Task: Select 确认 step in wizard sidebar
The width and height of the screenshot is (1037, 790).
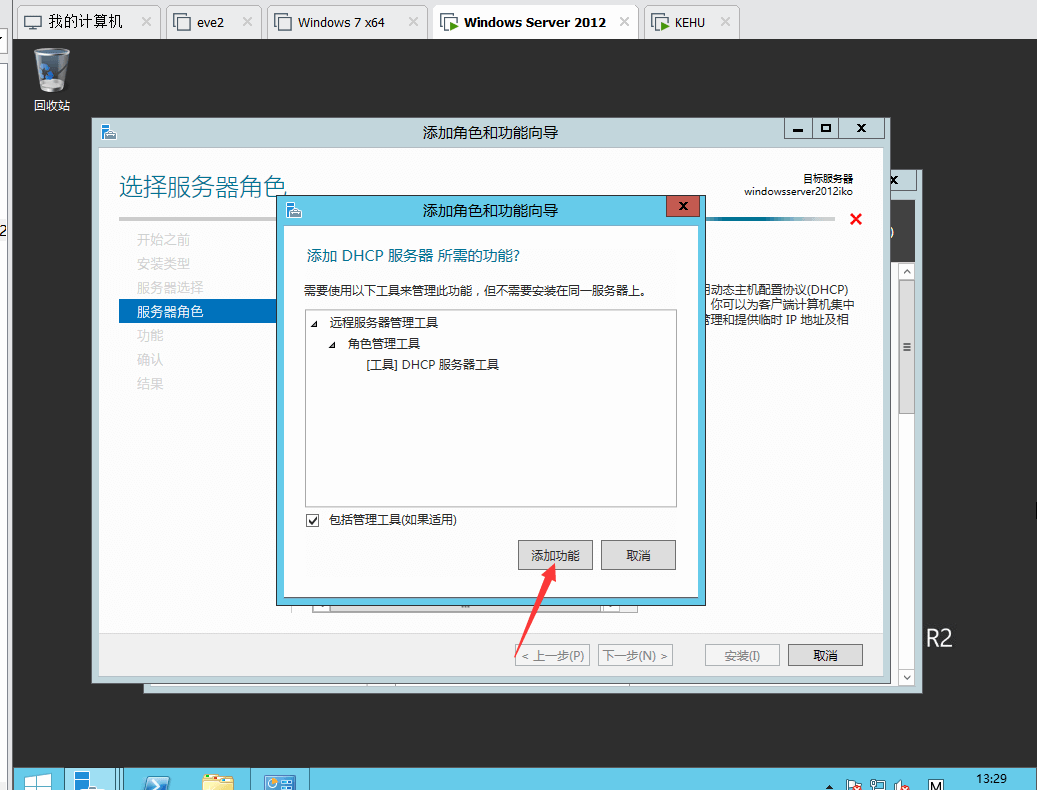Action: [150, 360]
